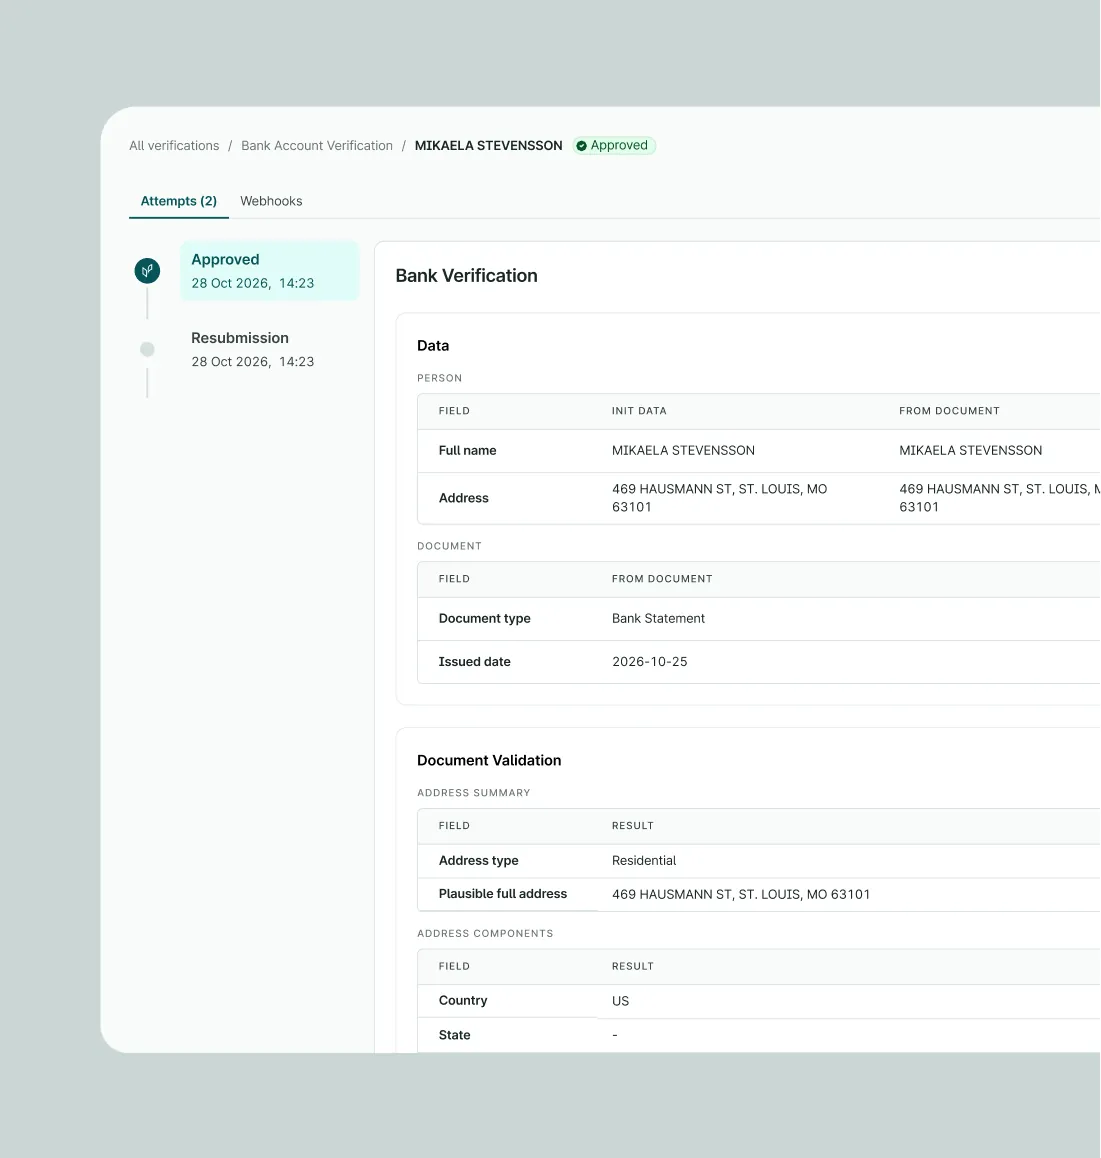Click the Address type row label
Screen dimensions: 1101x1158
point(479,860)
